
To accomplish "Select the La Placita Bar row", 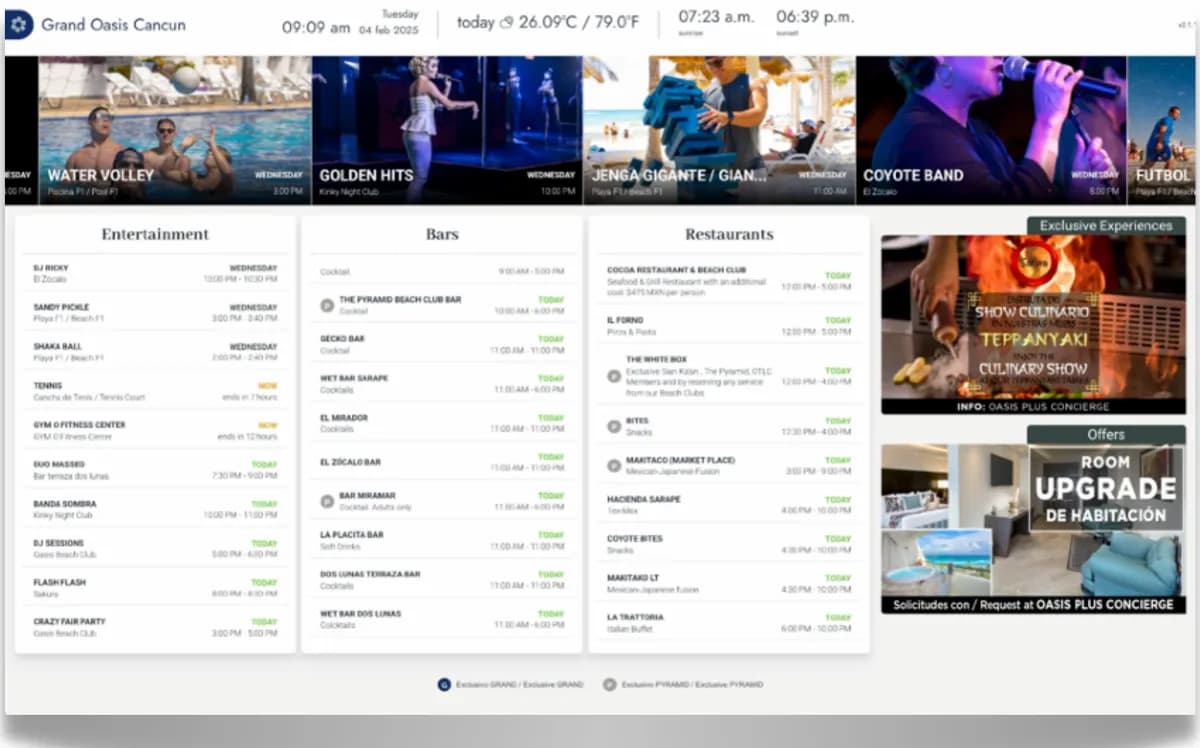I will (442, 541).
